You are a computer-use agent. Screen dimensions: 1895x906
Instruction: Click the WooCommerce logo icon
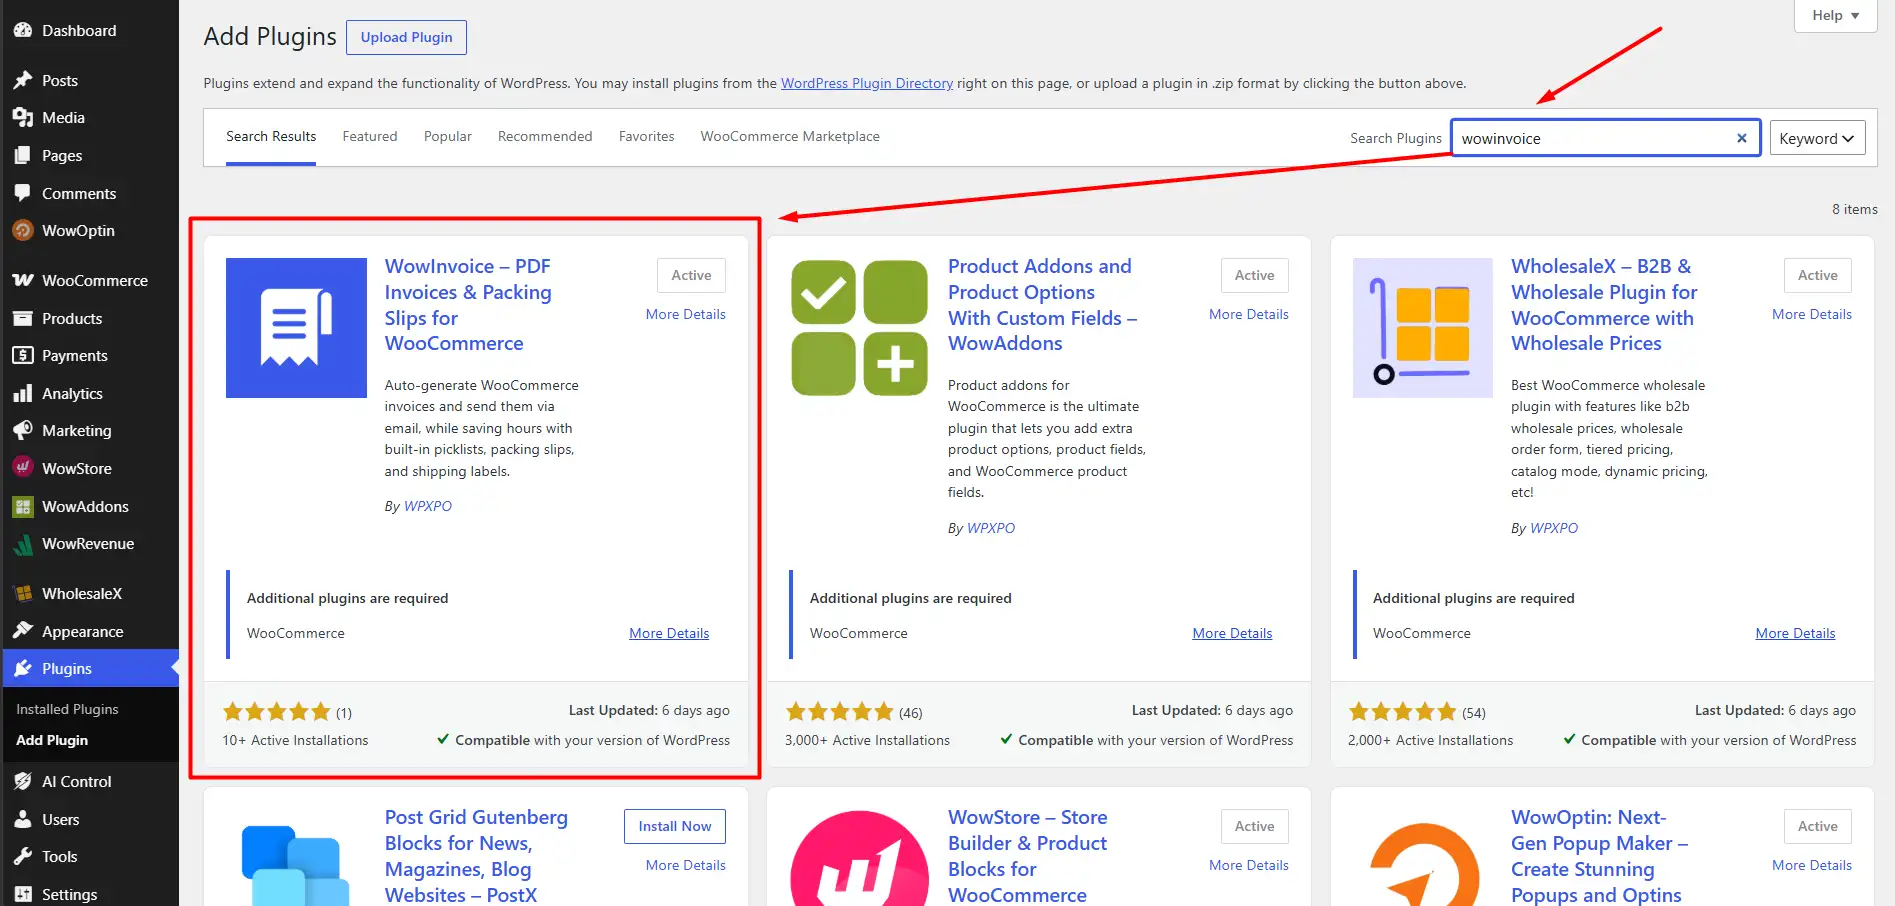pyautogui.click(x=23, y=281)
